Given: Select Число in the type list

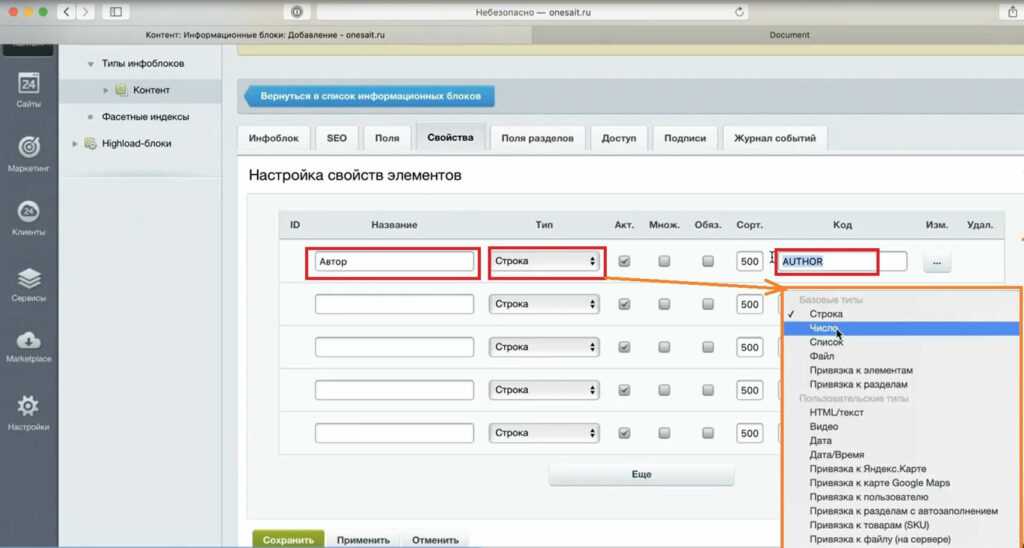Looking at the screenshot, I should coord(901,328).
